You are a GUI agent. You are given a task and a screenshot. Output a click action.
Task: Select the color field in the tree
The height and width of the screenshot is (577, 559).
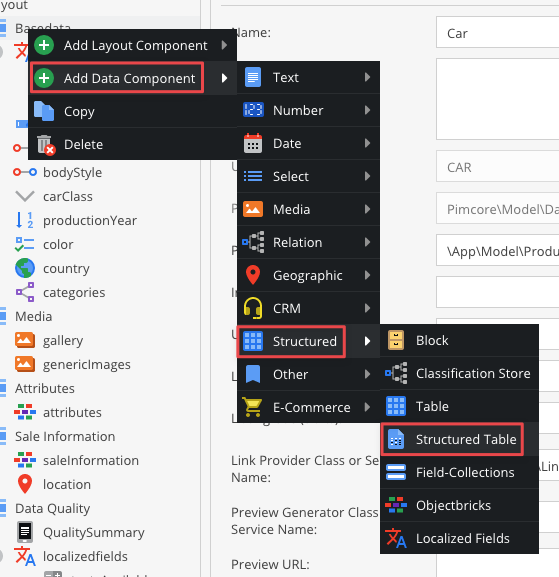pyautogui.click(x=58, y=244)
